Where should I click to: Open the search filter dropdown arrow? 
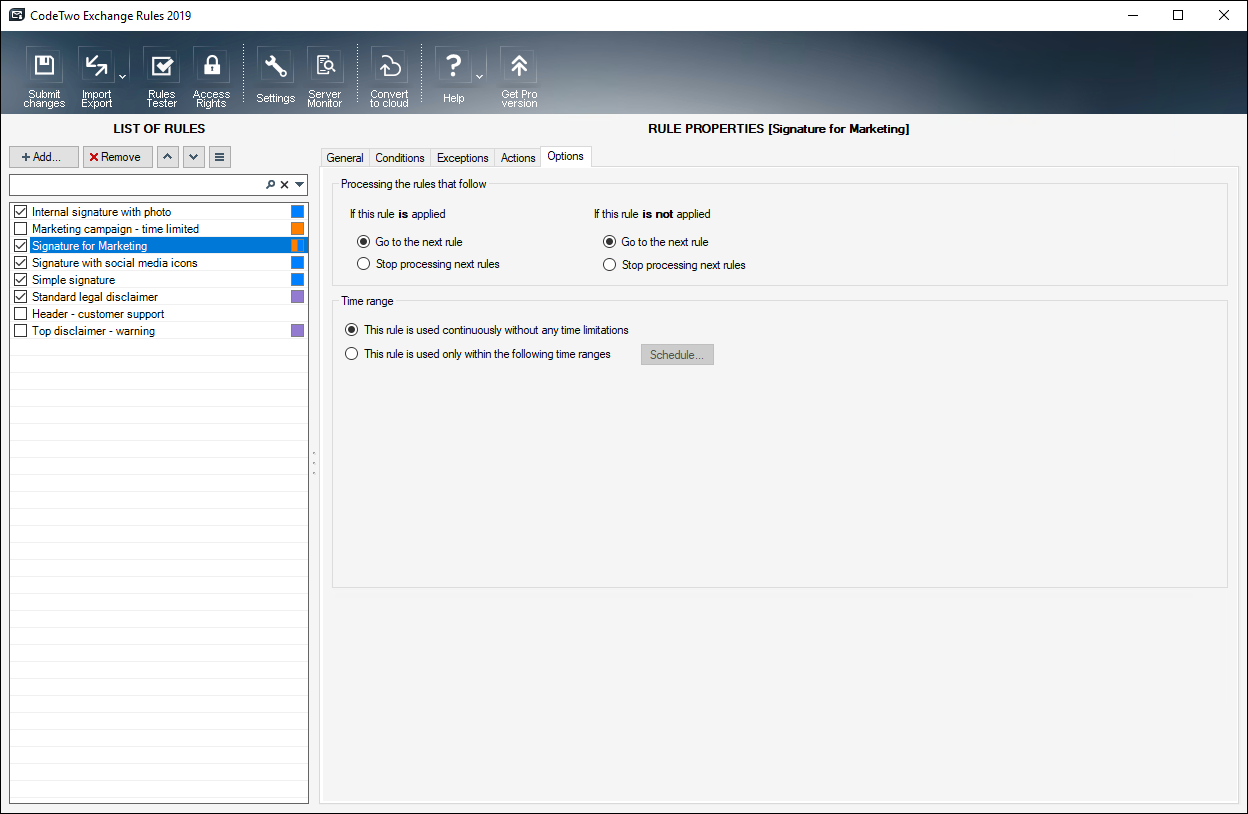click(299, 185)
